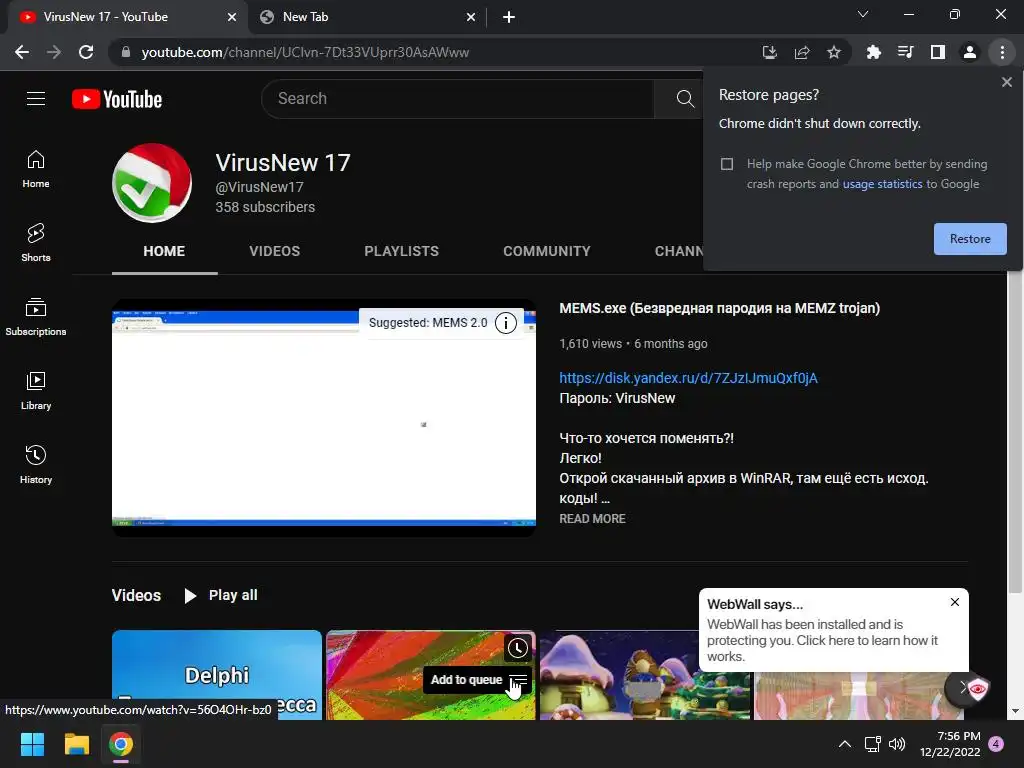Click the Videos section heading
The width and height of the screenshot is (1024, 768).
coord(136,596)
